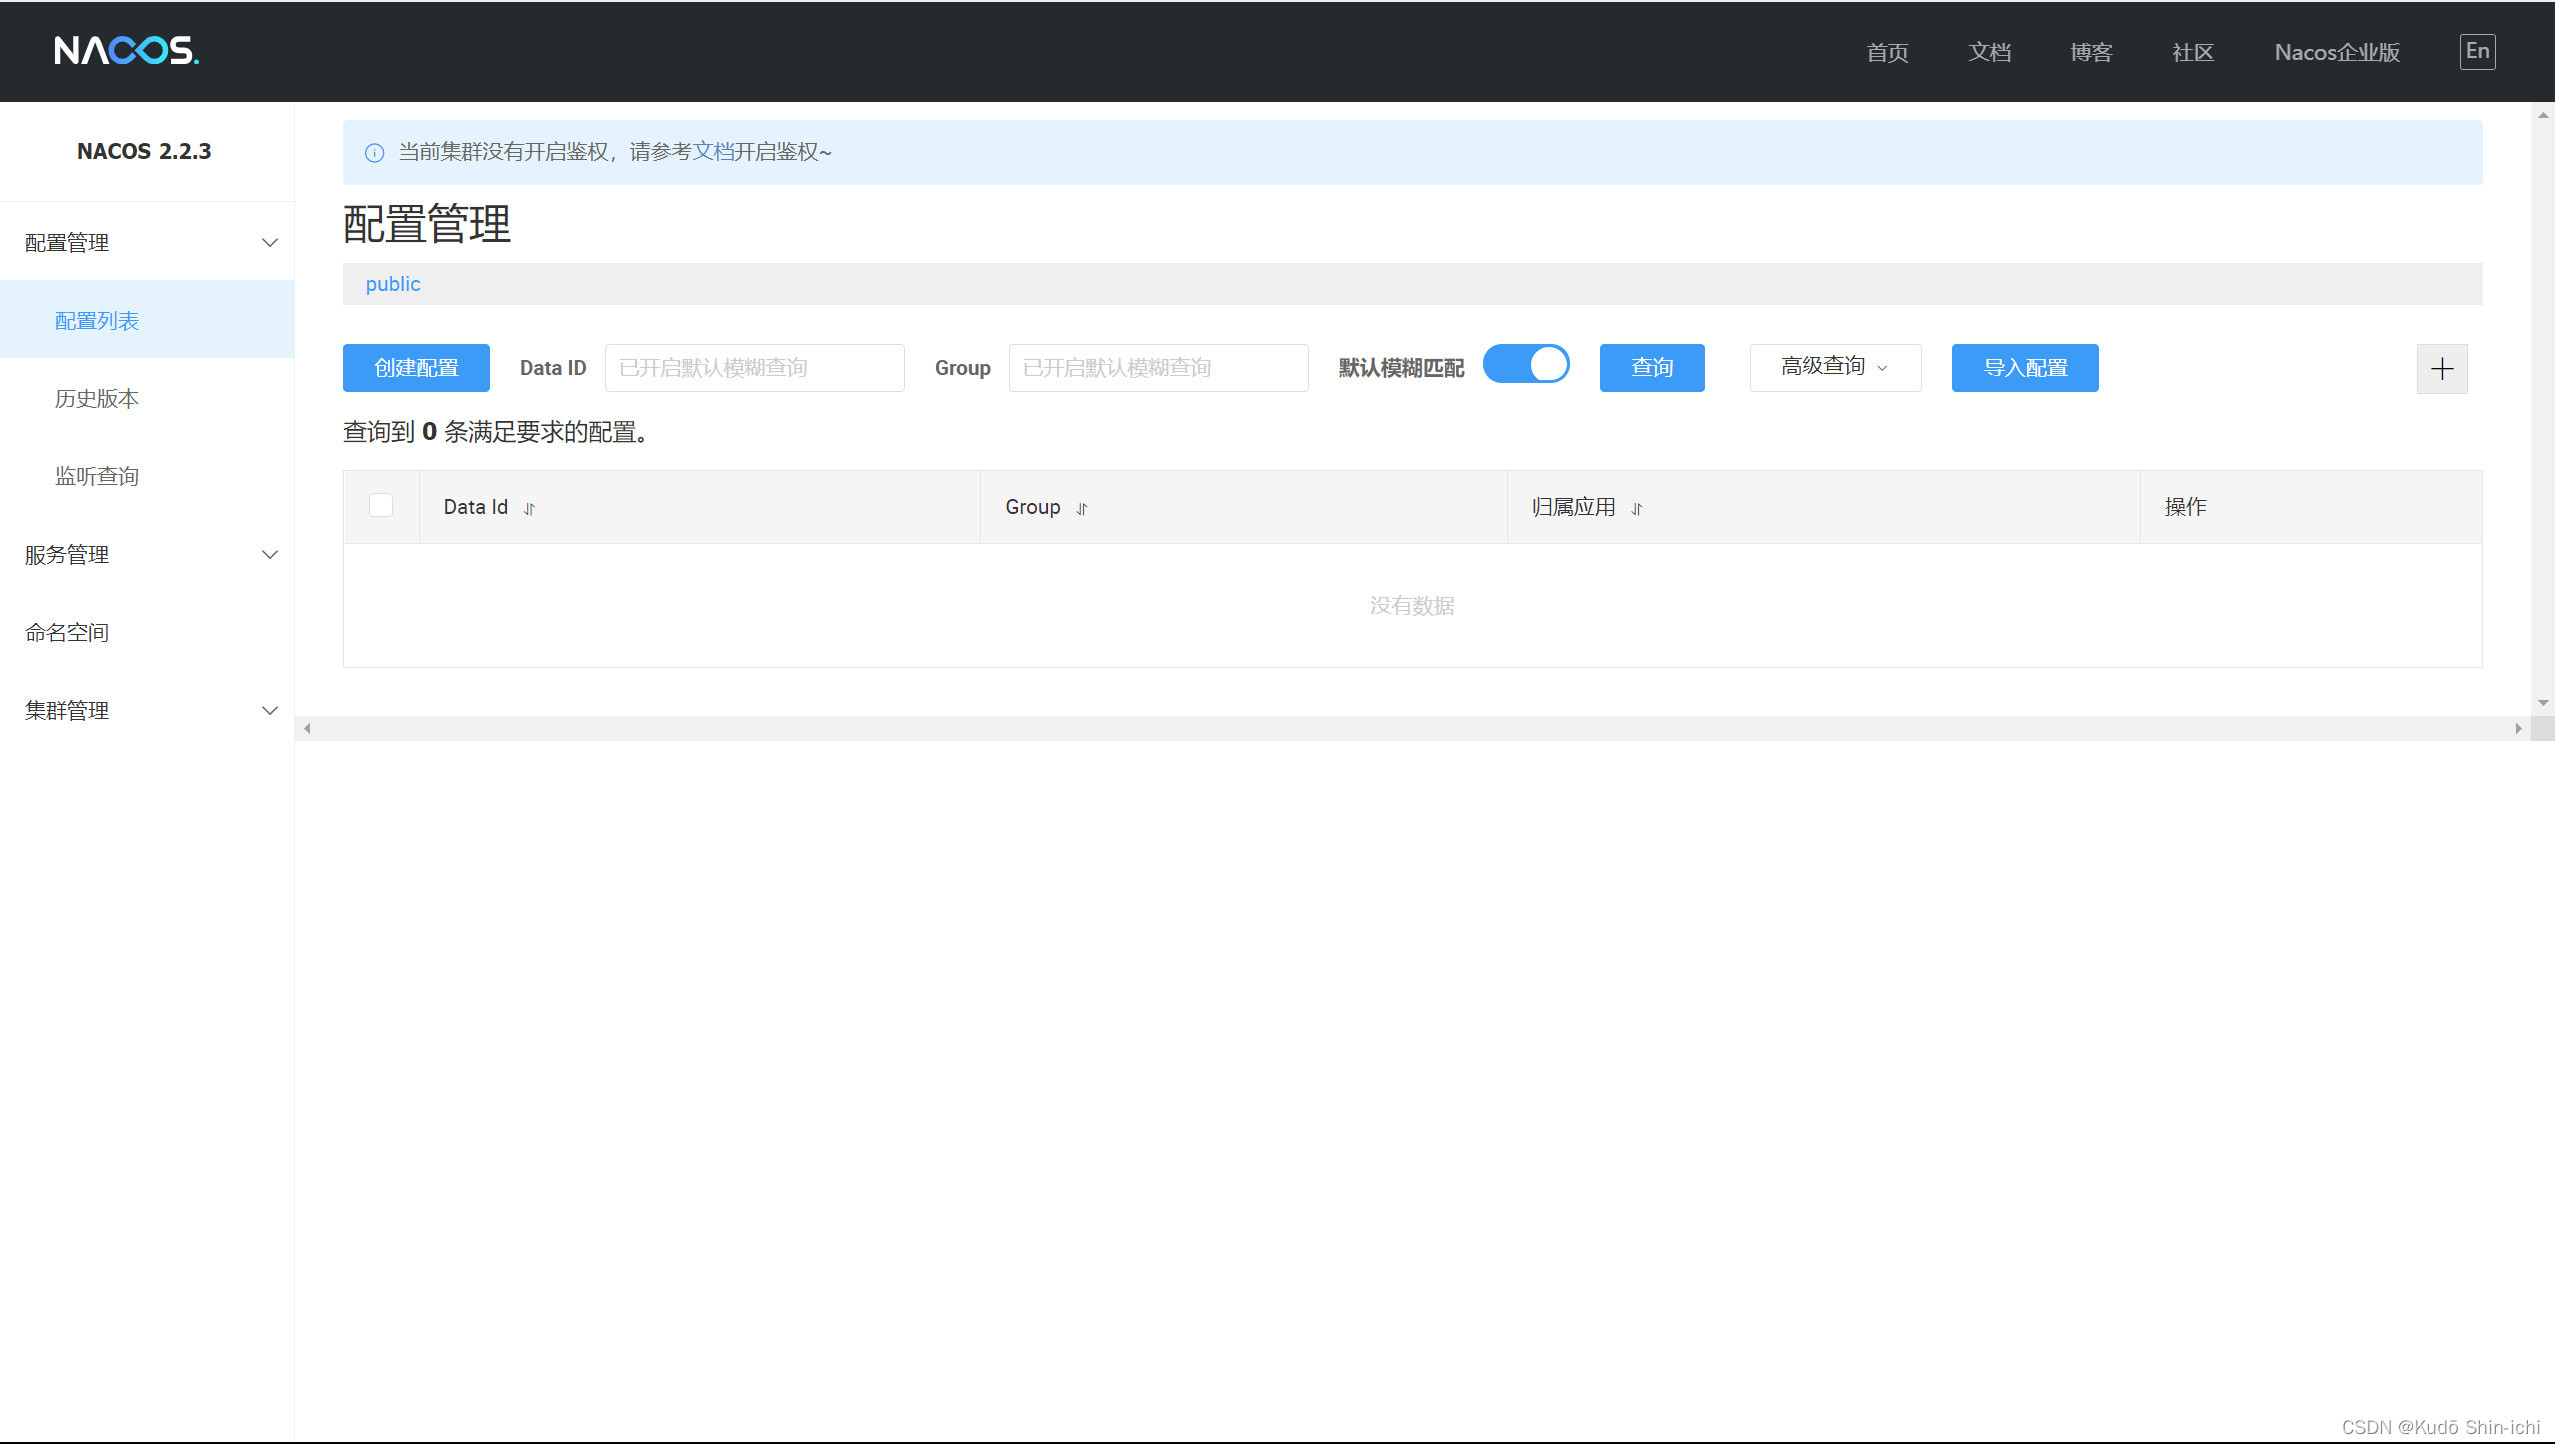Click the NACOS 2.2.3 version label
The height and width of the screenshot is (1444, 2555).
coord(144,152)
